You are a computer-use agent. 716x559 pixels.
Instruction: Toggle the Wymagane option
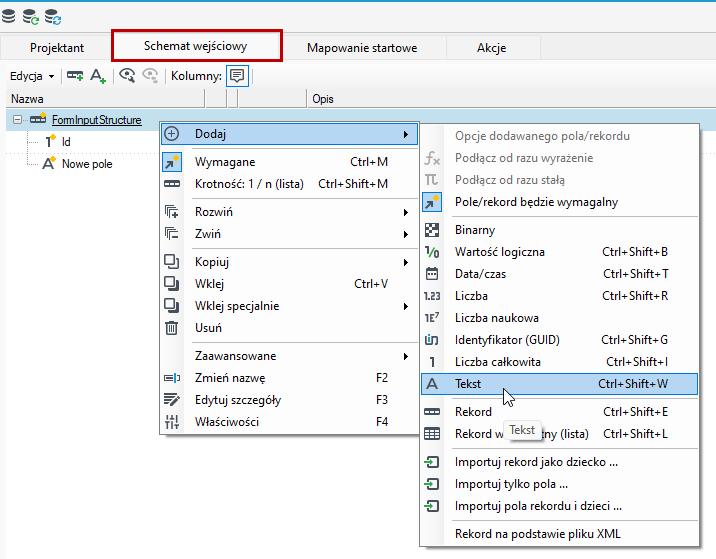[x=290, y=162]
